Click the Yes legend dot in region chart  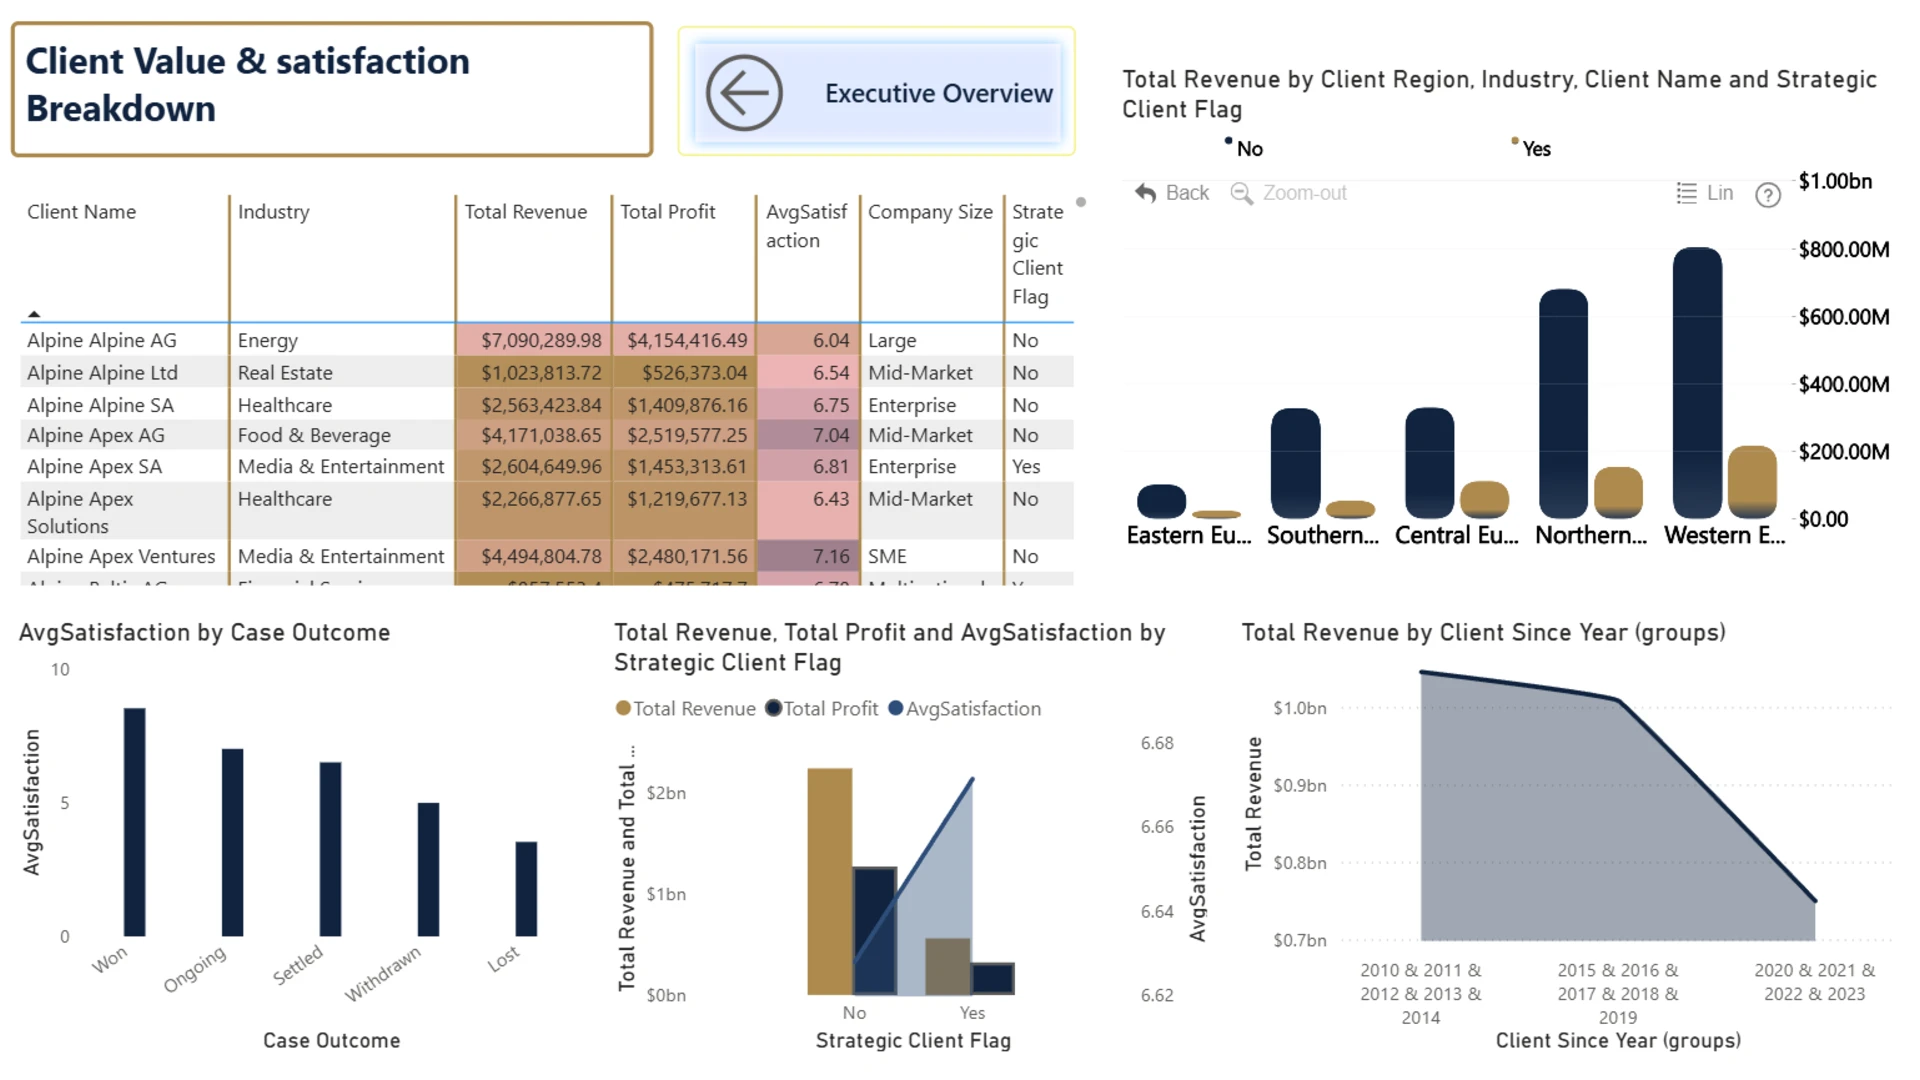[1515, 141]
